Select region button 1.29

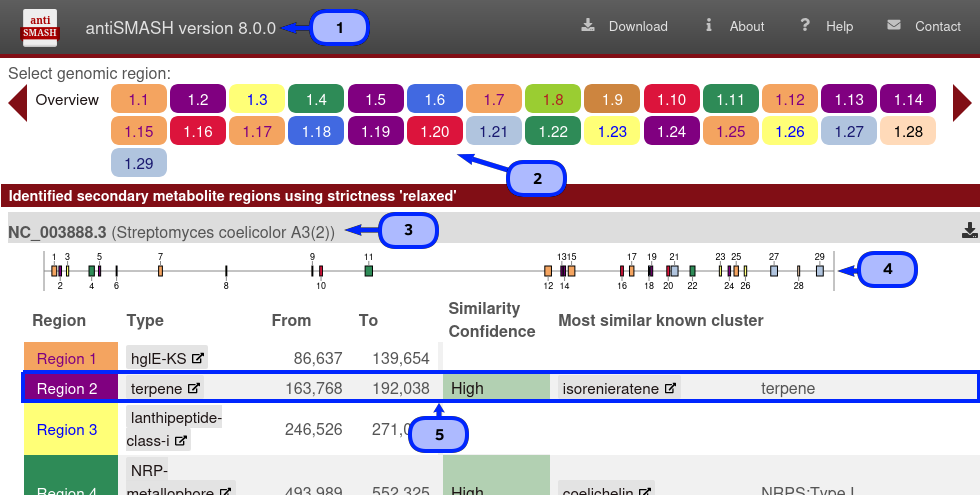pyautogui.click(x=139, y=163)
